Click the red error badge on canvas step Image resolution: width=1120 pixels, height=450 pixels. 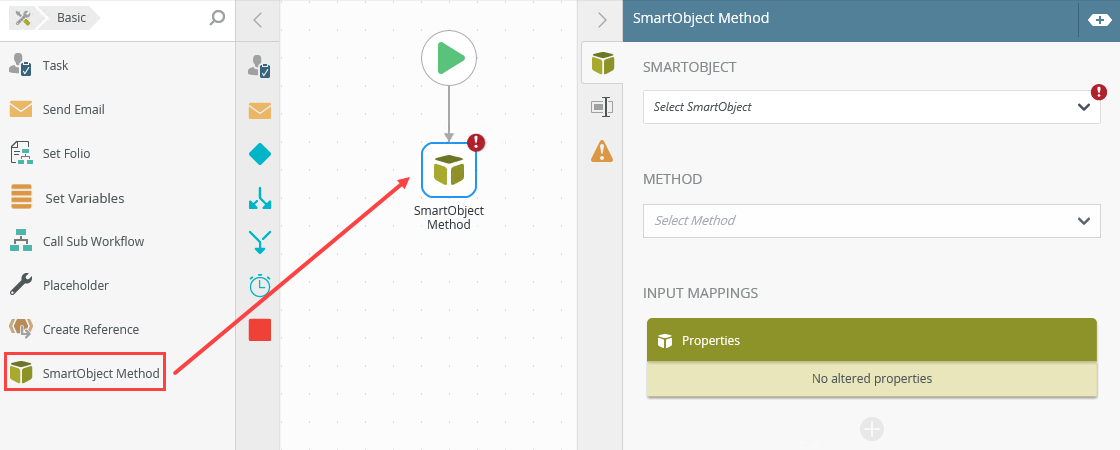[x=476, y=142]
